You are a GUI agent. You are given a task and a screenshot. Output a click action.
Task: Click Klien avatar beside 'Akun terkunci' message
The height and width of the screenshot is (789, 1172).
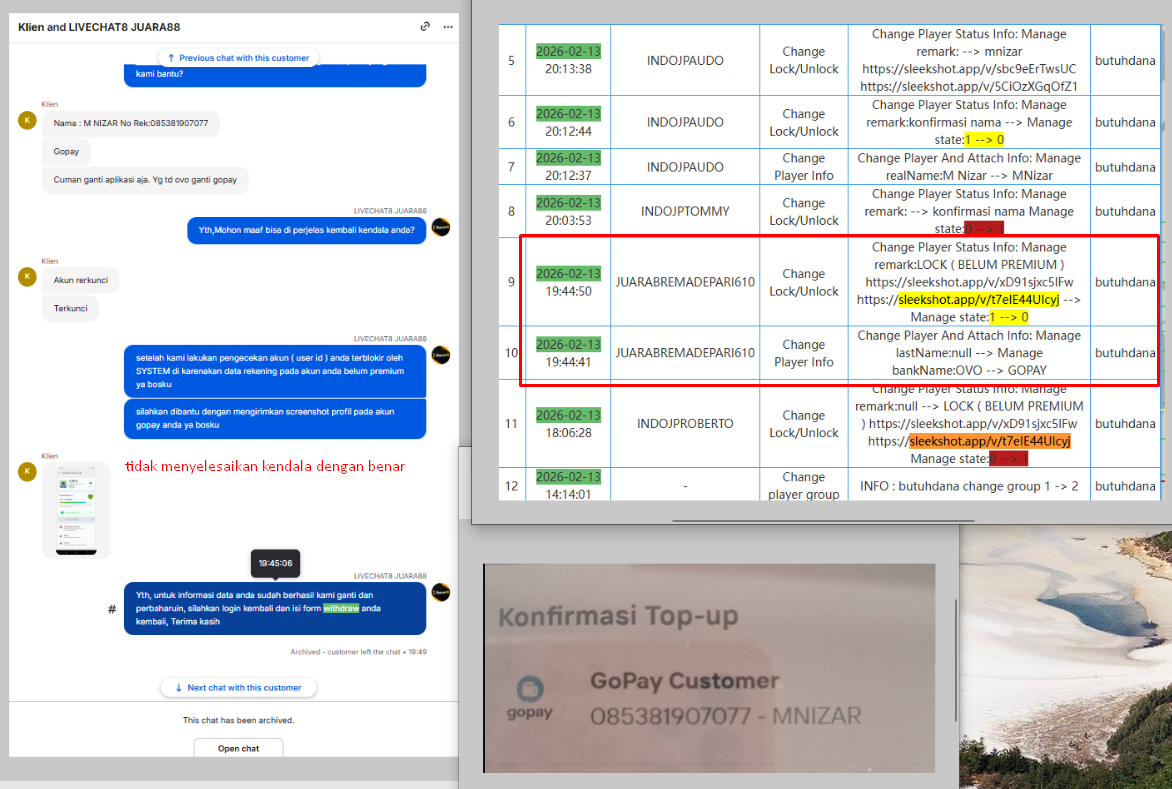pyautogui.click(x=27, y=276)
